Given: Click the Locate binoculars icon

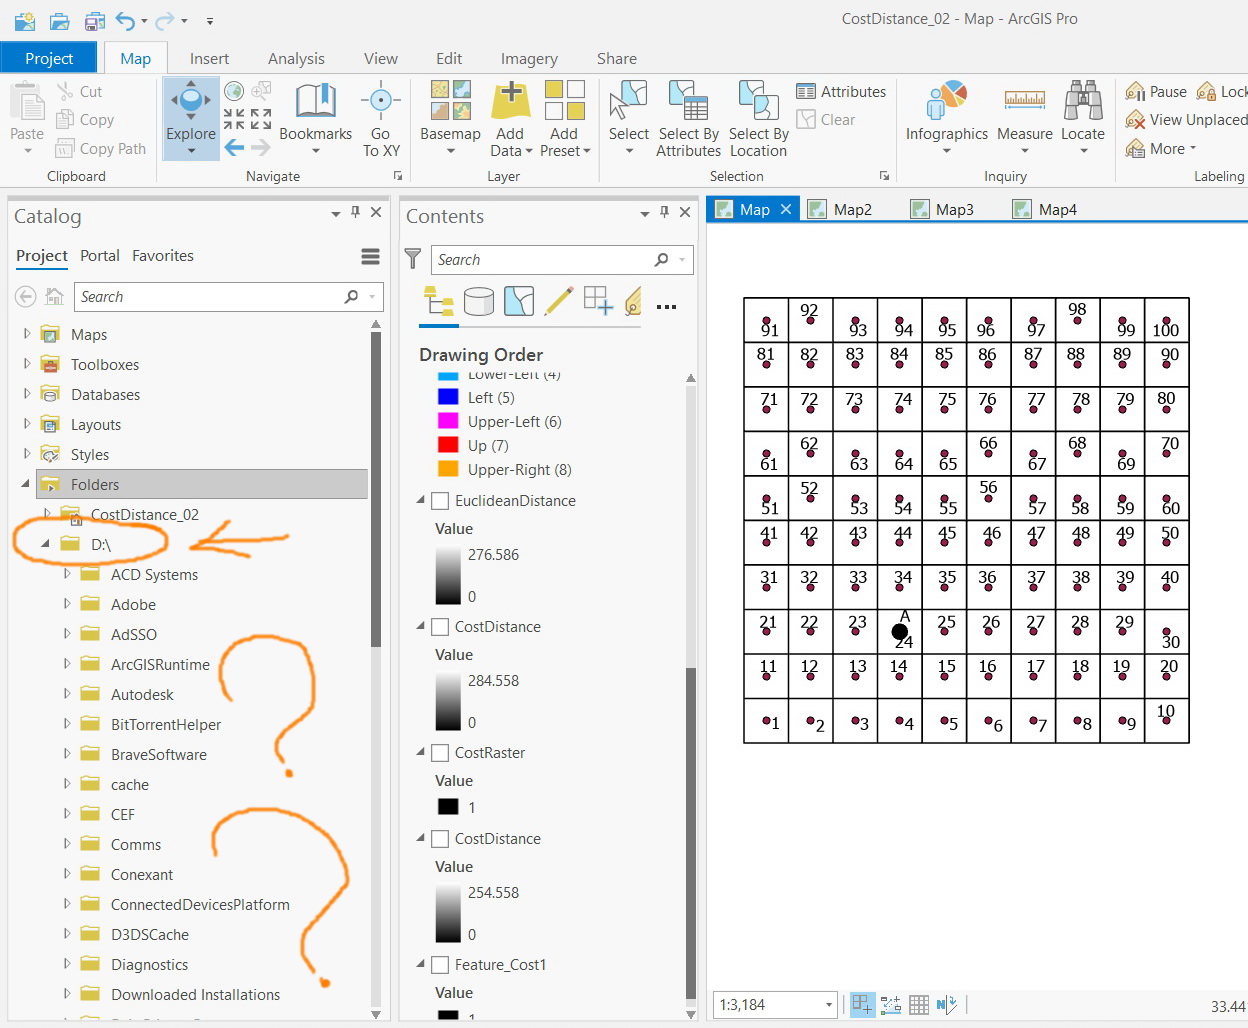Looking at the screenshot, I should tap(1083, 100).
